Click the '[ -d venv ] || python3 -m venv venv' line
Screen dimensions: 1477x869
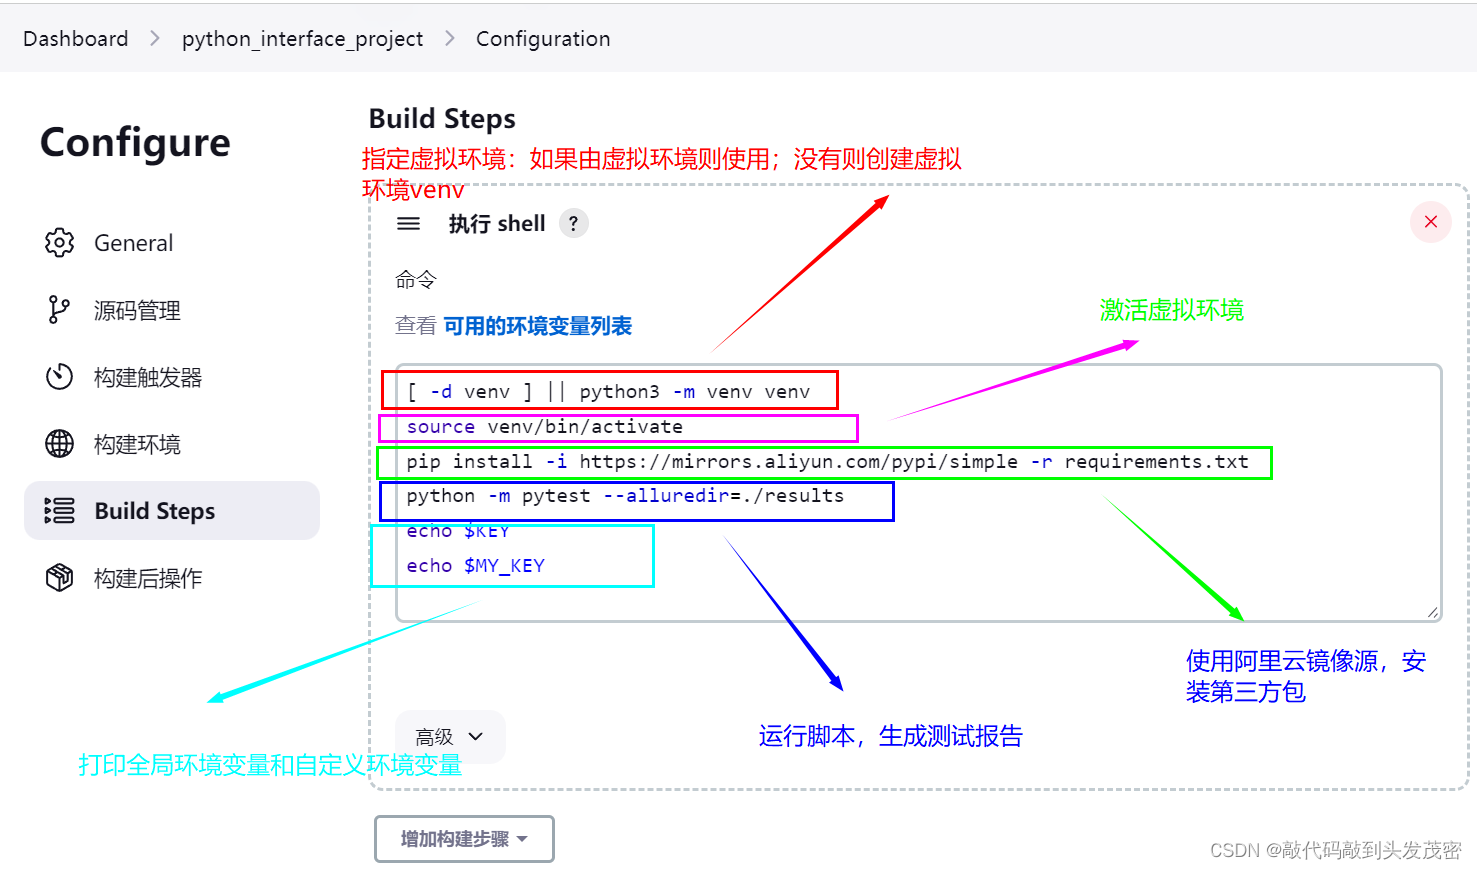click(608, 392)
